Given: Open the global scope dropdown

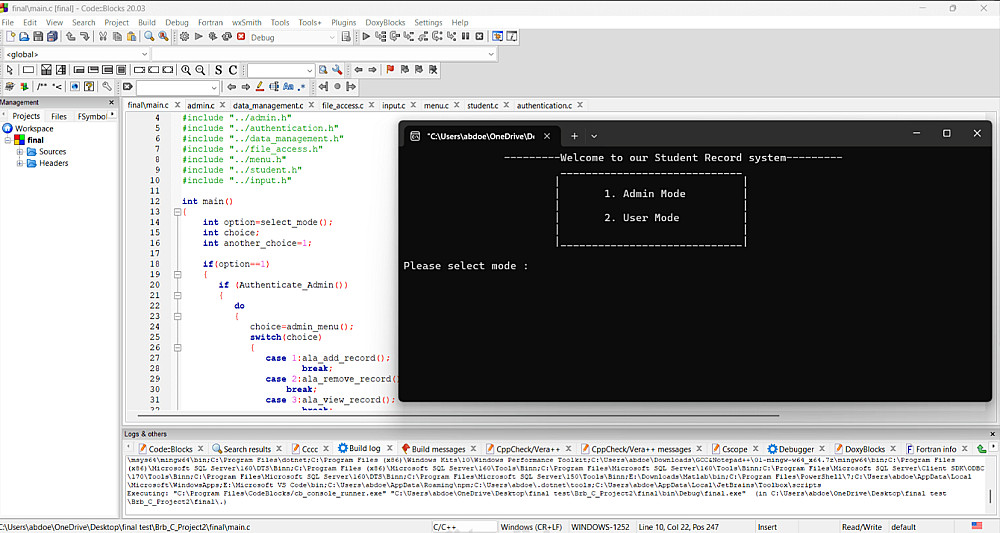Looking at the screenshot, I should click(143, 54).
